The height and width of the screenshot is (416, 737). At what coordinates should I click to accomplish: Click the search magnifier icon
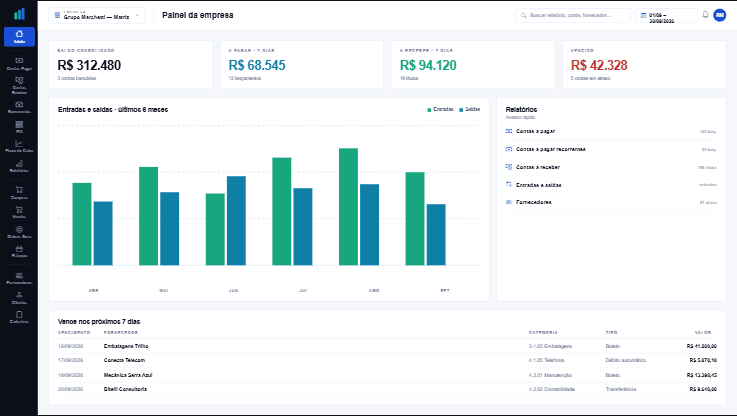click(x=524, y=16)
